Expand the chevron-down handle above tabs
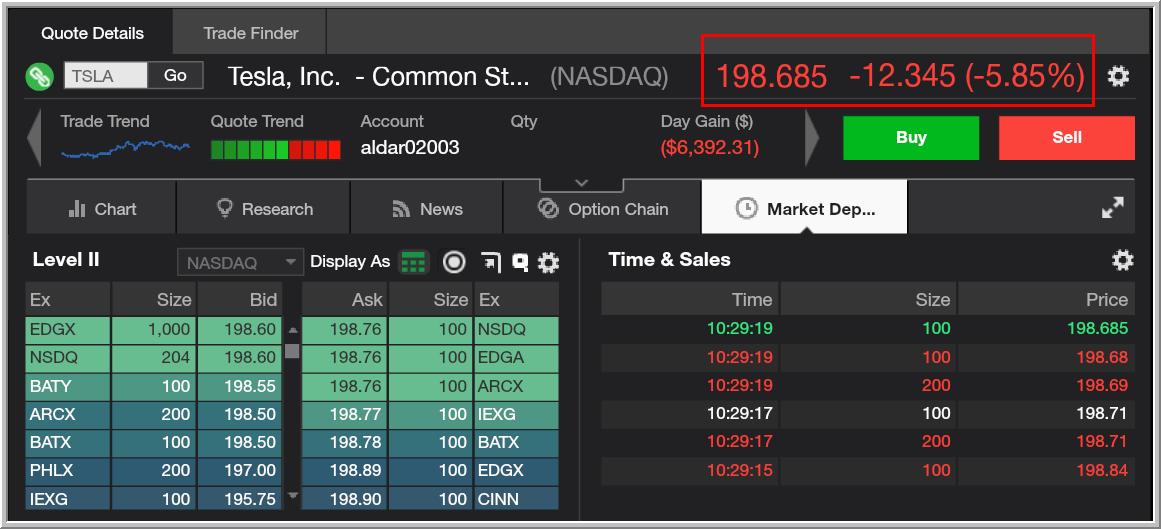This screenshot has width=1161, height=529. tap(581, 184)
